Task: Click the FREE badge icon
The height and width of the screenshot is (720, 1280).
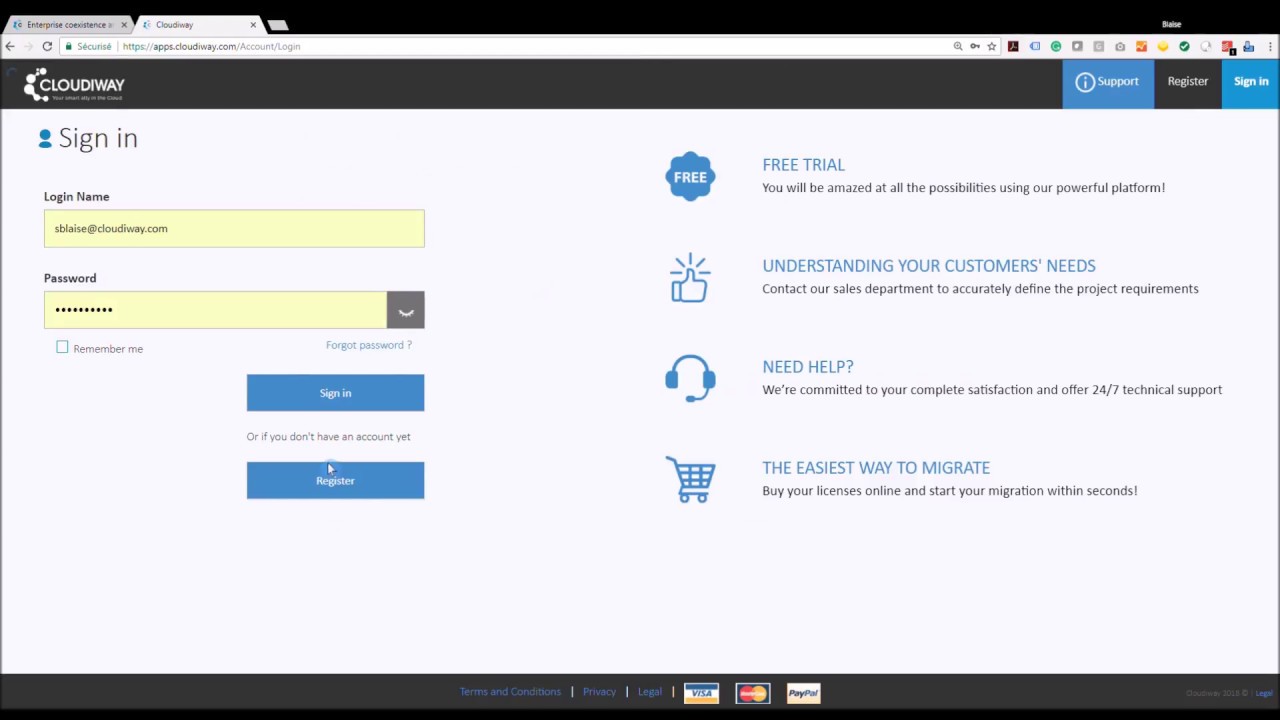Action: click(x=690, y=177)
